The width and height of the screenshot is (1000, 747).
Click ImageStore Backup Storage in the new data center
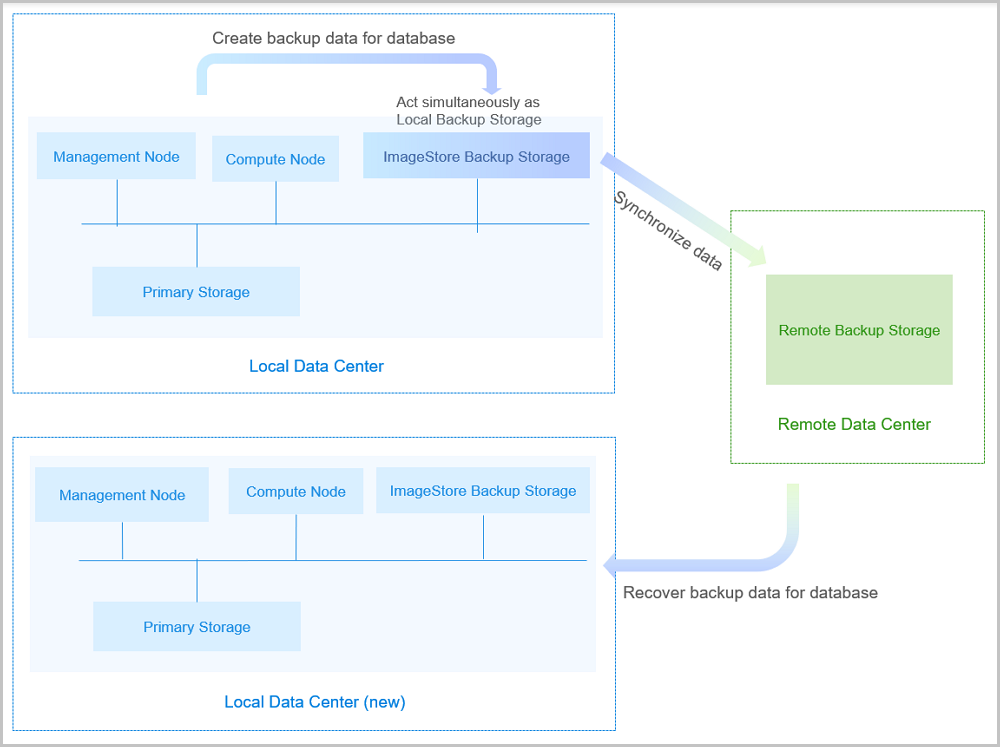(x=483, y=491)
